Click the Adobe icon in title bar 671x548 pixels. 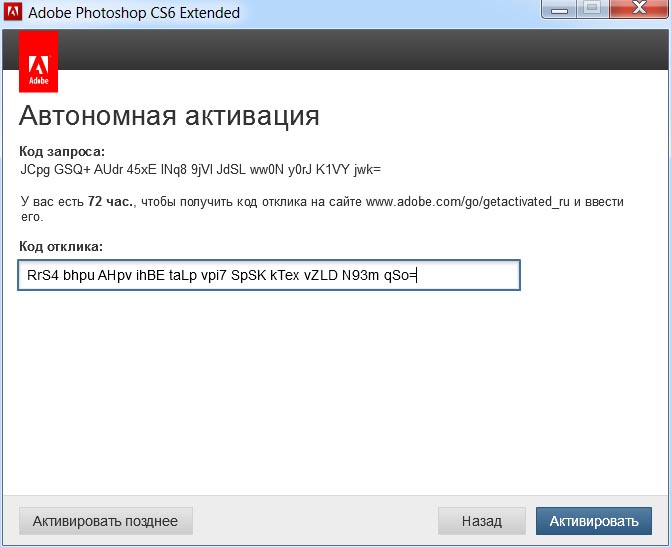pyautogui.click(x=14, y=13)
